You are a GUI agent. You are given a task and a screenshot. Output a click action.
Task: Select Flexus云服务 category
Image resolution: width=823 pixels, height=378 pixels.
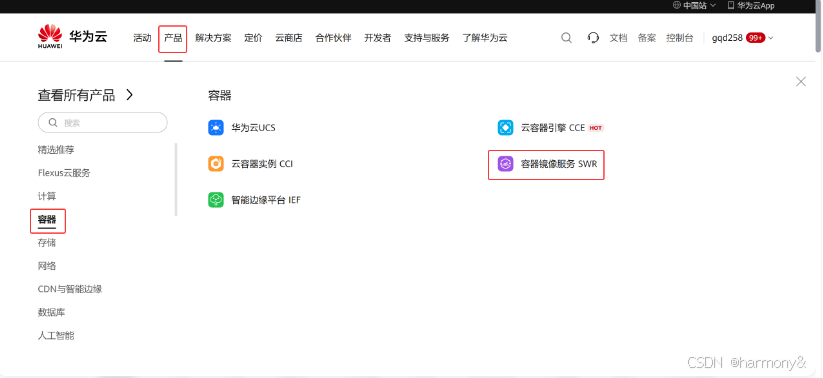click(x=64, y=173)
